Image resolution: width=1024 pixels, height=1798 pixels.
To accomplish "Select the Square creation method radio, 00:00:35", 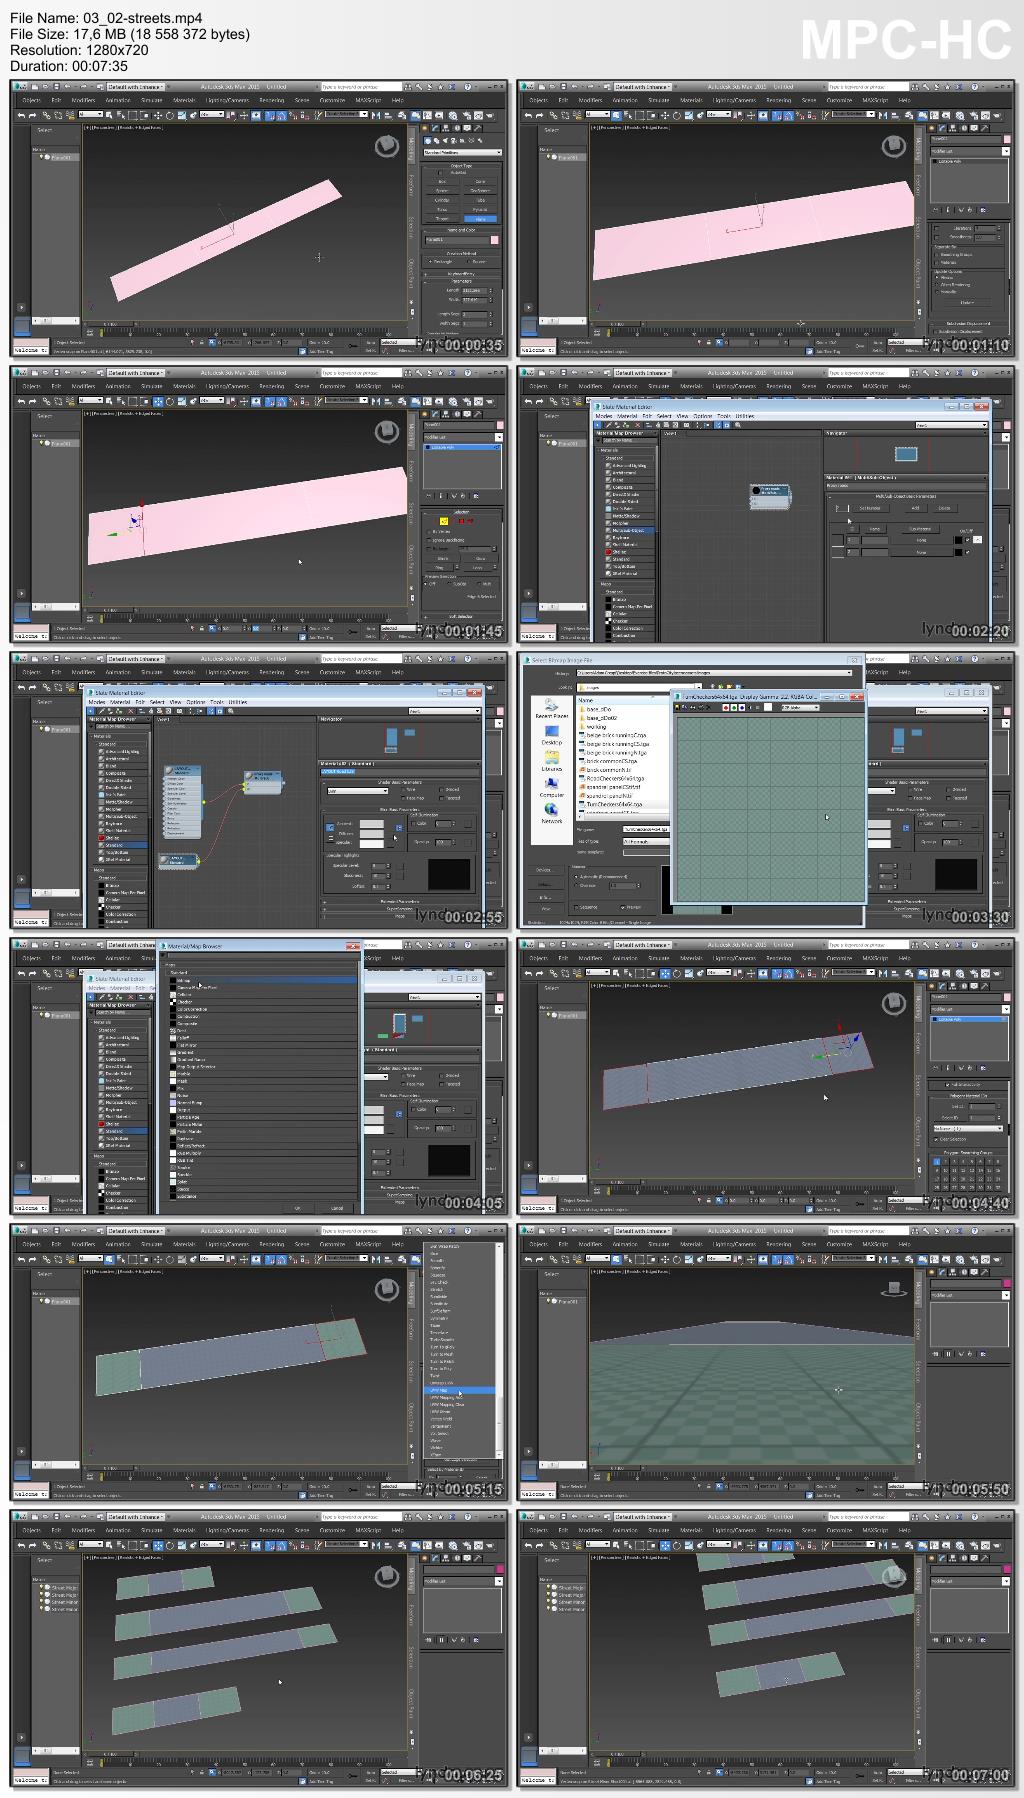I will pos(468,261).
